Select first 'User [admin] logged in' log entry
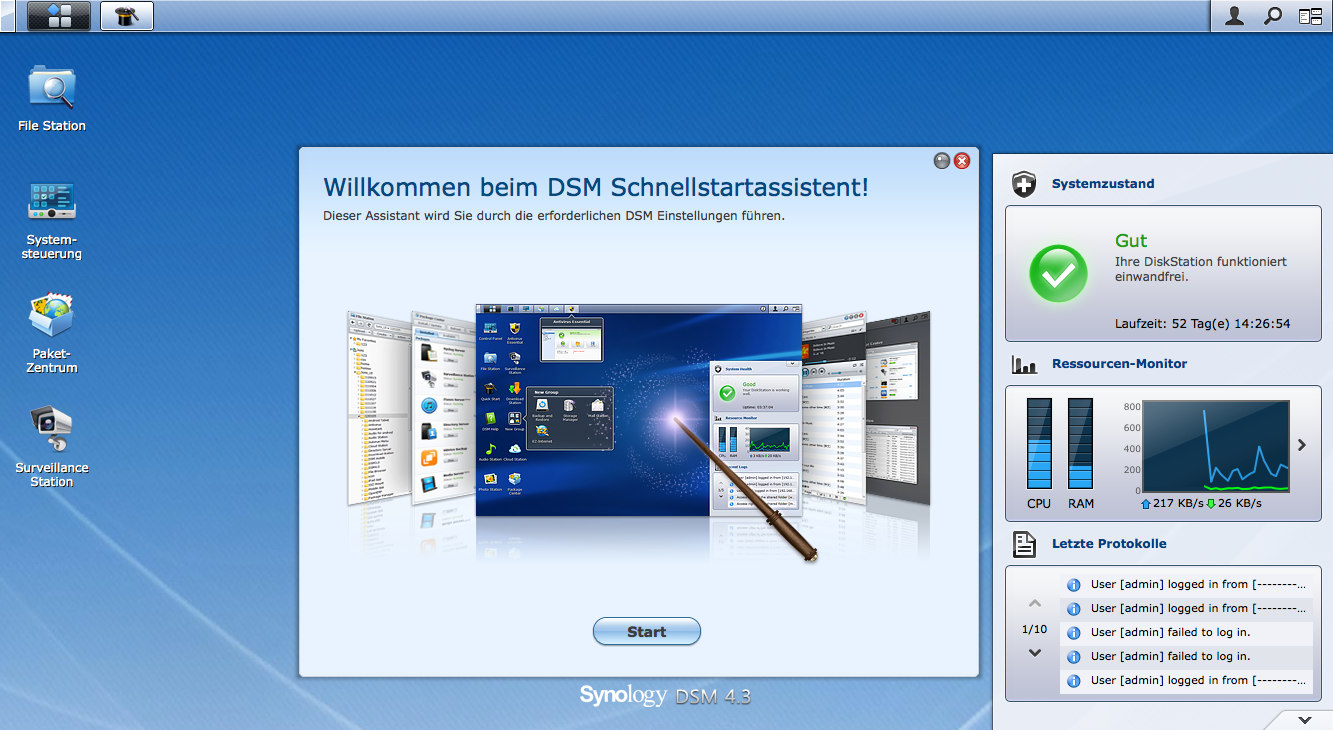Image resolution: width=1333 pixels, height=730 pixels. [x=1186, y=585]
